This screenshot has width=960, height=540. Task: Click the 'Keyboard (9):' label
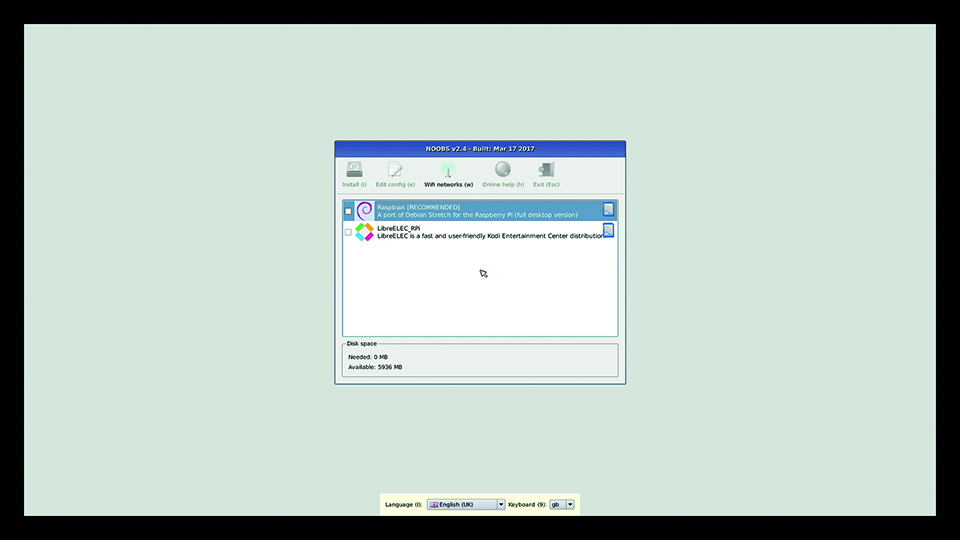pos(527,504)
